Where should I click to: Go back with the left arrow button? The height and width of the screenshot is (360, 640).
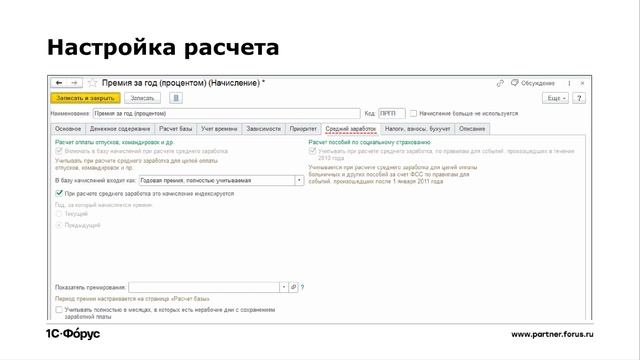pyautogui.click(x=59, y=83)
